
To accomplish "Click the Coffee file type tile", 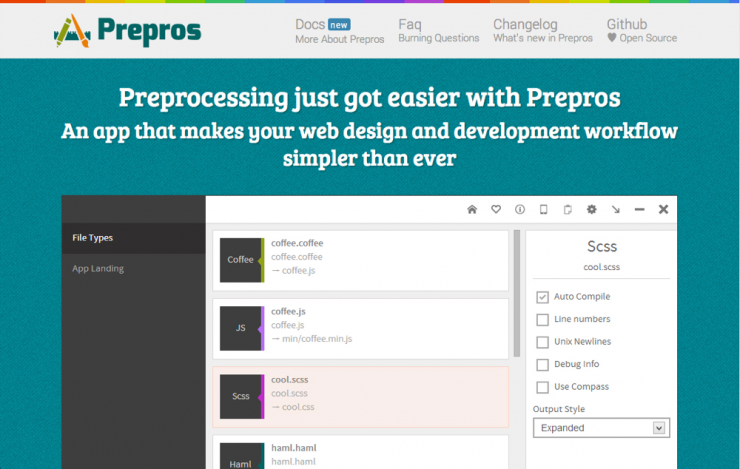I will (x=242, y=260).
